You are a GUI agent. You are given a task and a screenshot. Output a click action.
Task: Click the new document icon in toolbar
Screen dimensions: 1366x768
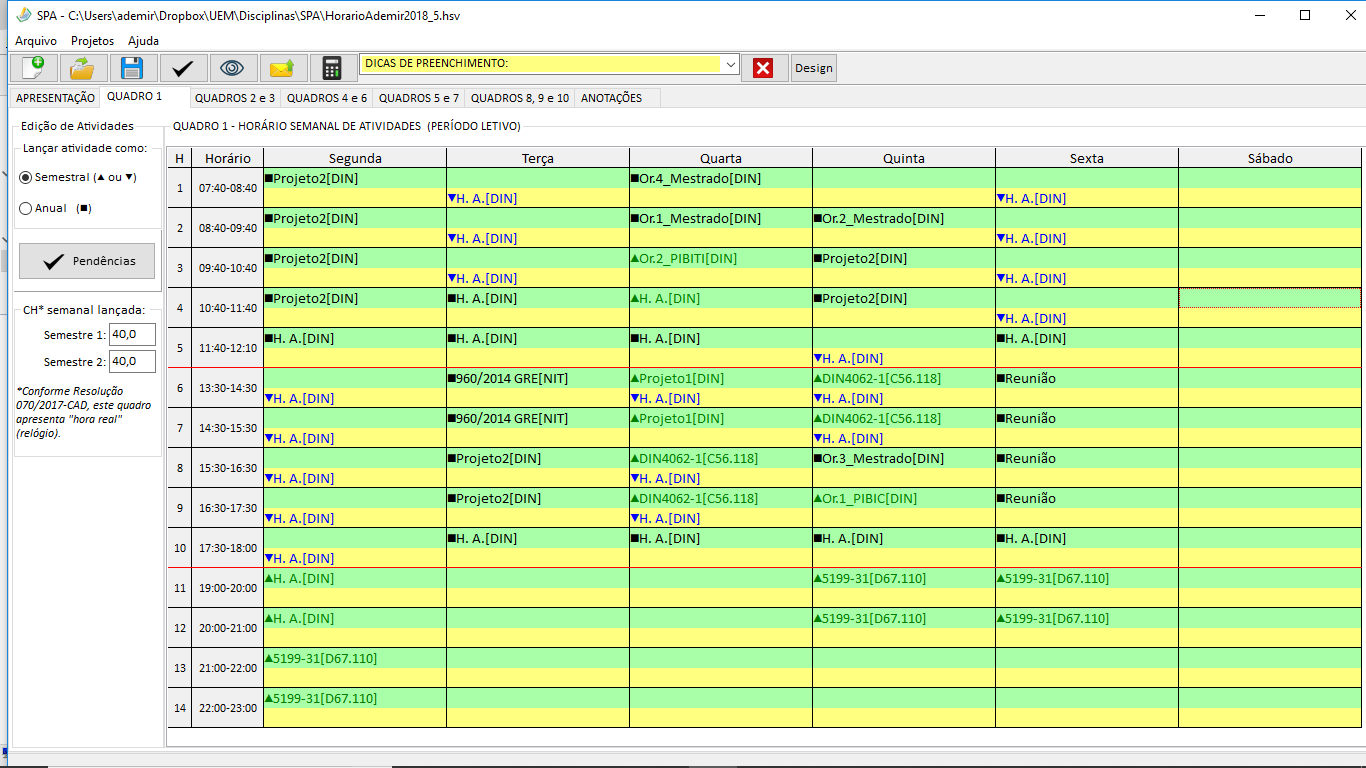[34, 68]
